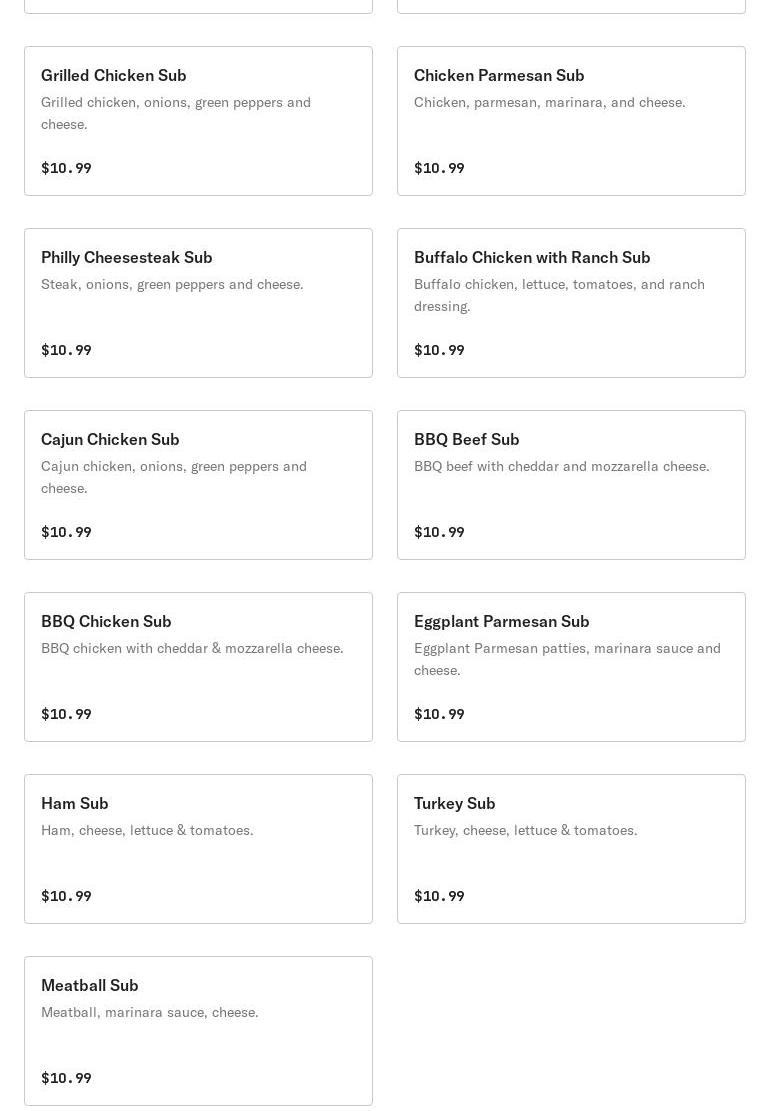
Task: Select the Eggplant Parmesan Sub card
Action: pyautogui.click(x=571, y=667)
